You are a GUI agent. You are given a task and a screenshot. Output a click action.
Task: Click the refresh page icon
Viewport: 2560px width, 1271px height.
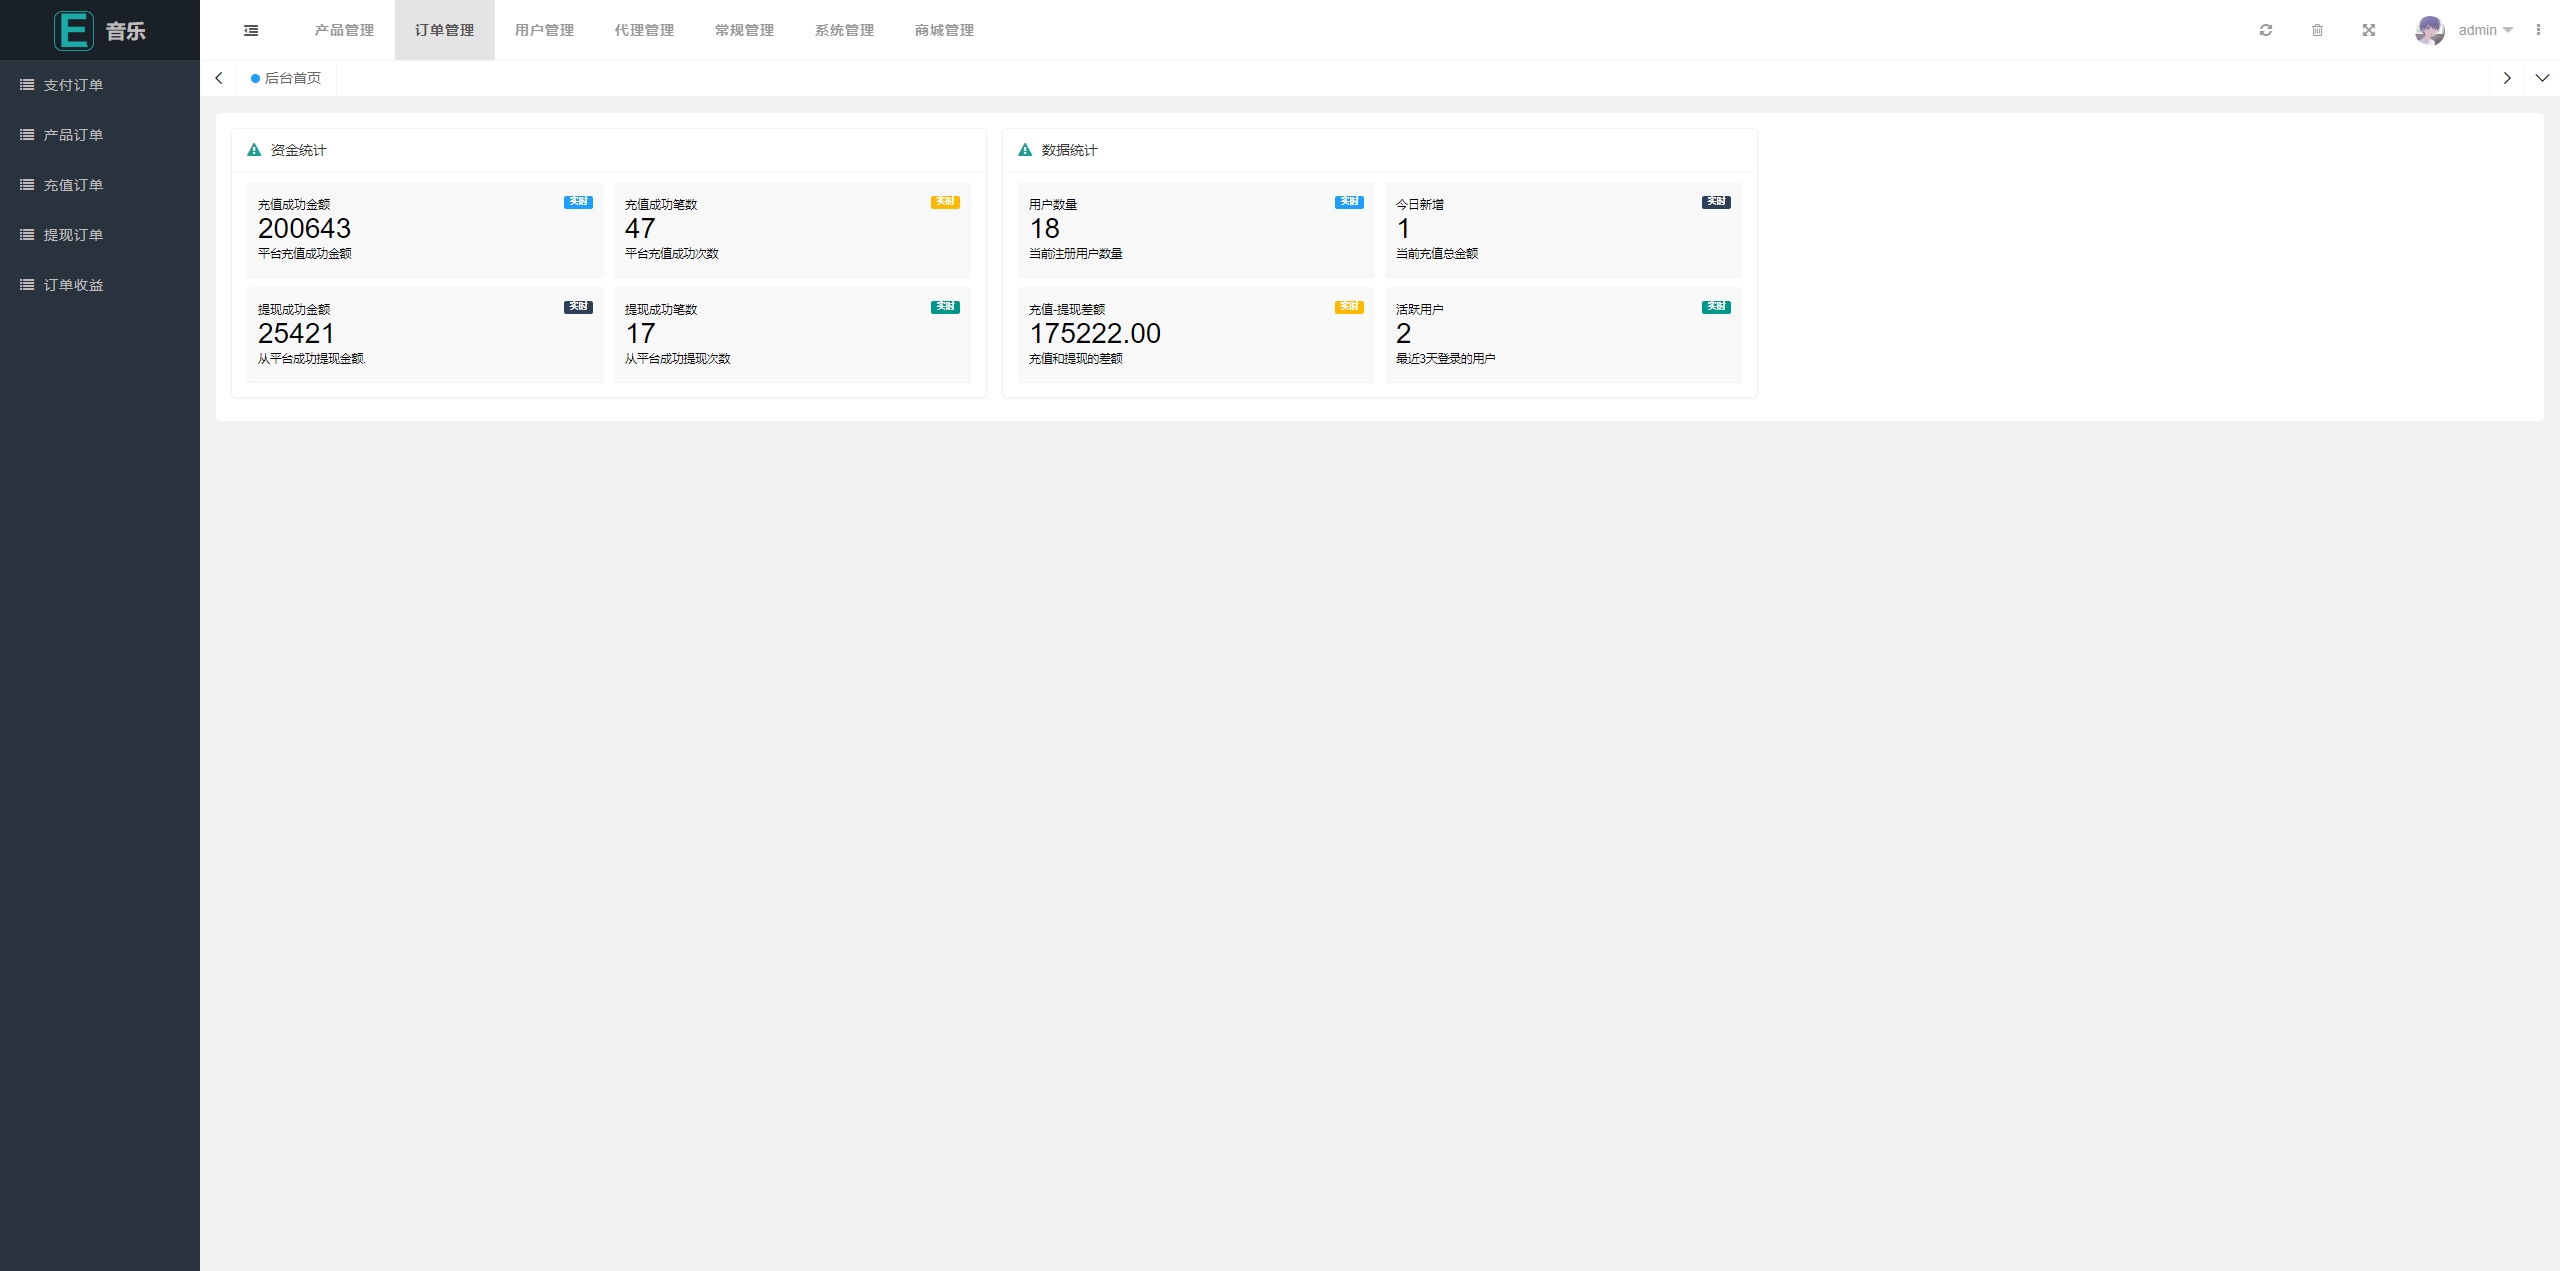[2266, 30]
